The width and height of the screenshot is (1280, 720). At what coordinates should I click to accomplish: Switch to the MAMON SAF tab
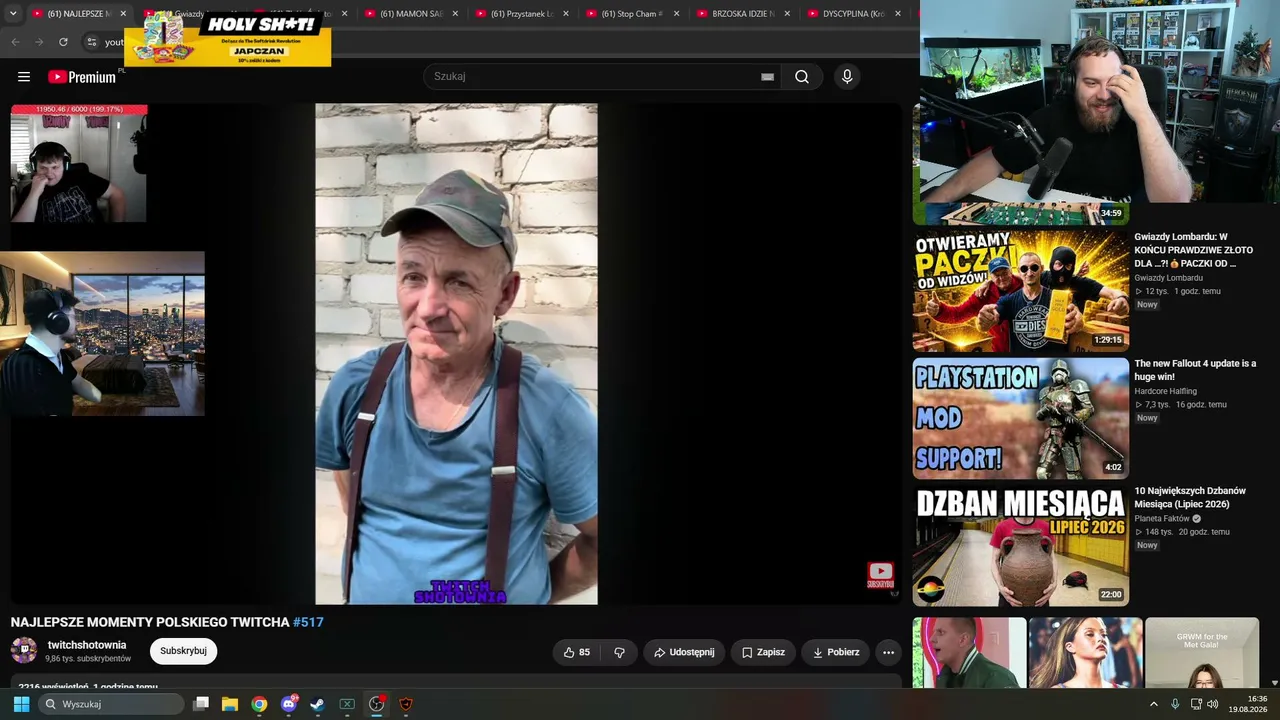pos(411,14)
